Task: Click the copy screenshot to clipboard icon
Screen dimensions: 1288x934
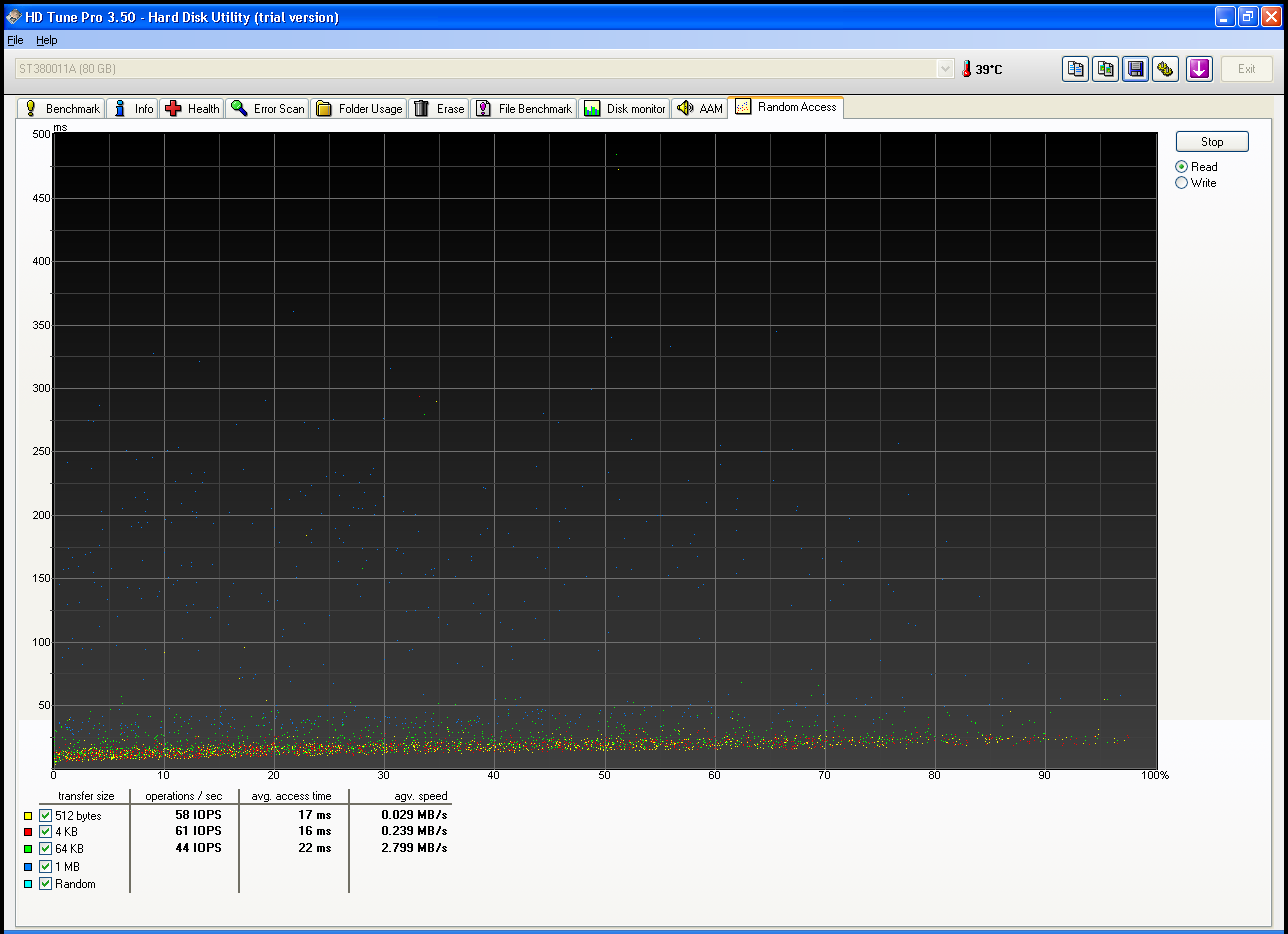Action: click(x=1105, y=69)
